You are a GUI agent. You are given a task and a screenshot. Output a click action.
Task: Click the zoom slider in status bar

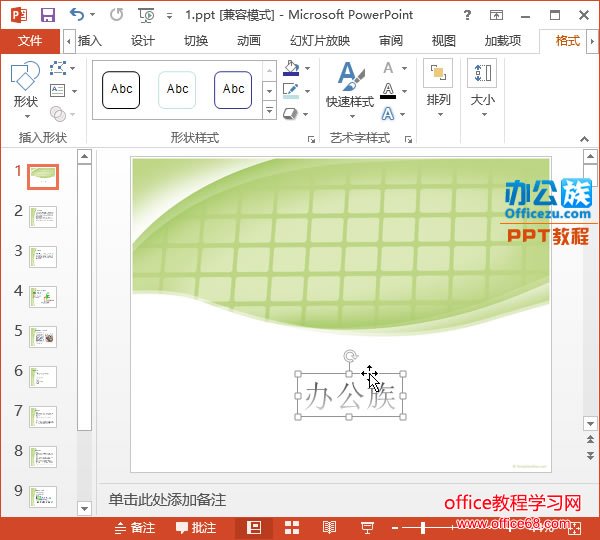pyautogui.click(x=425, y=527)
